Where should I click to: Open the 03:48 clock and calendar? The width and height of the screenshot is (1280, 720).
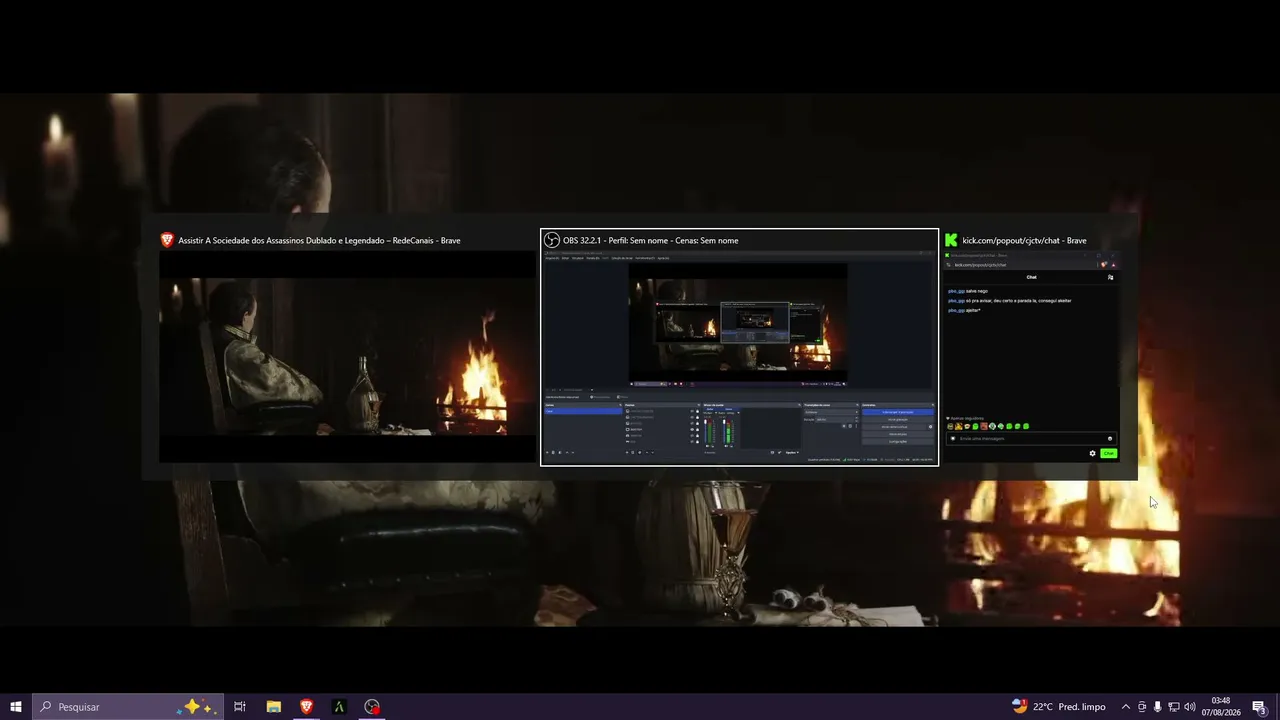(1221, 707)
